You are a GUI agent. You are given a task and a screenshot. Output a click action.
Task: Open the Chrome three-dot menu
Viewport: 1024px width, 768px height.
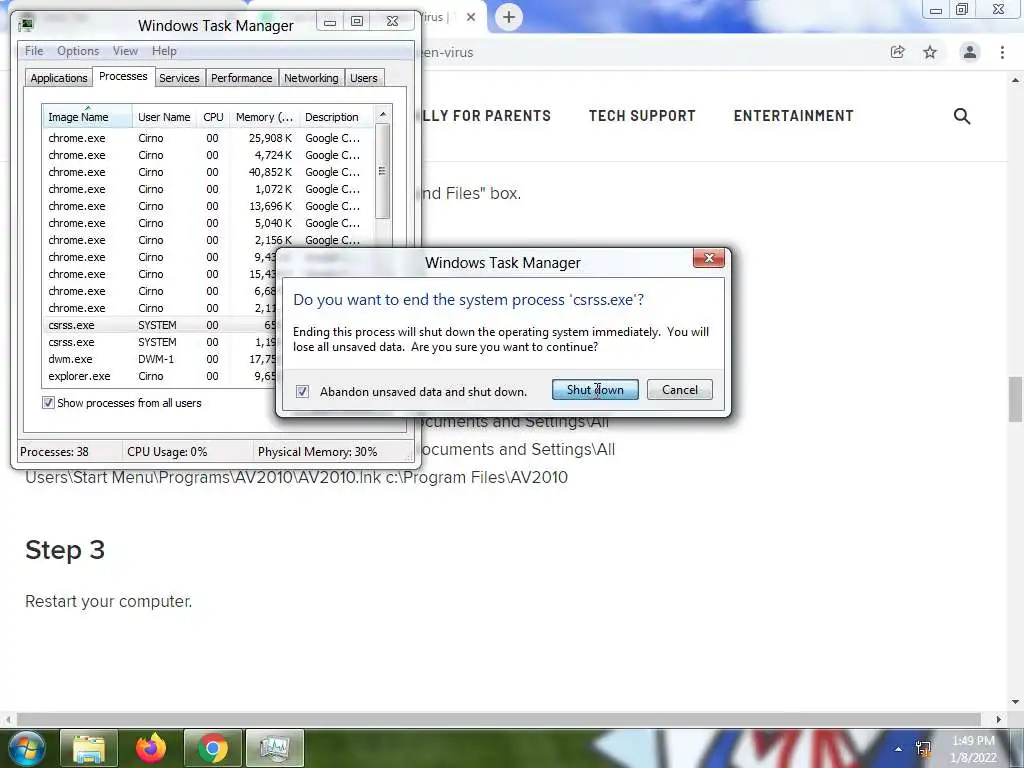point(1002,52)
